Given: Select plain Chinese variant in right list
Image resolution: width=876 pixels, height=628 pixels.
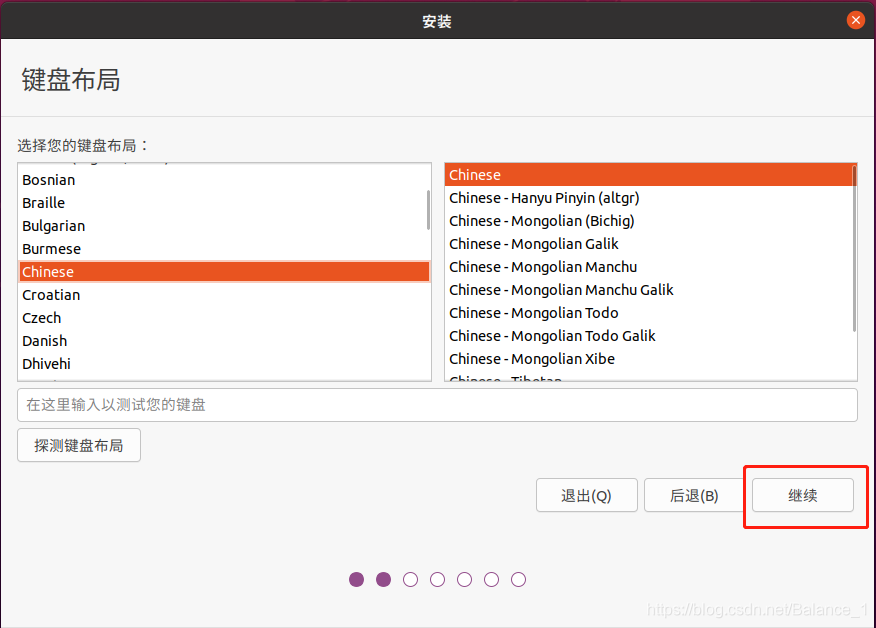Looking at the screenshot, I should (650, 175).
